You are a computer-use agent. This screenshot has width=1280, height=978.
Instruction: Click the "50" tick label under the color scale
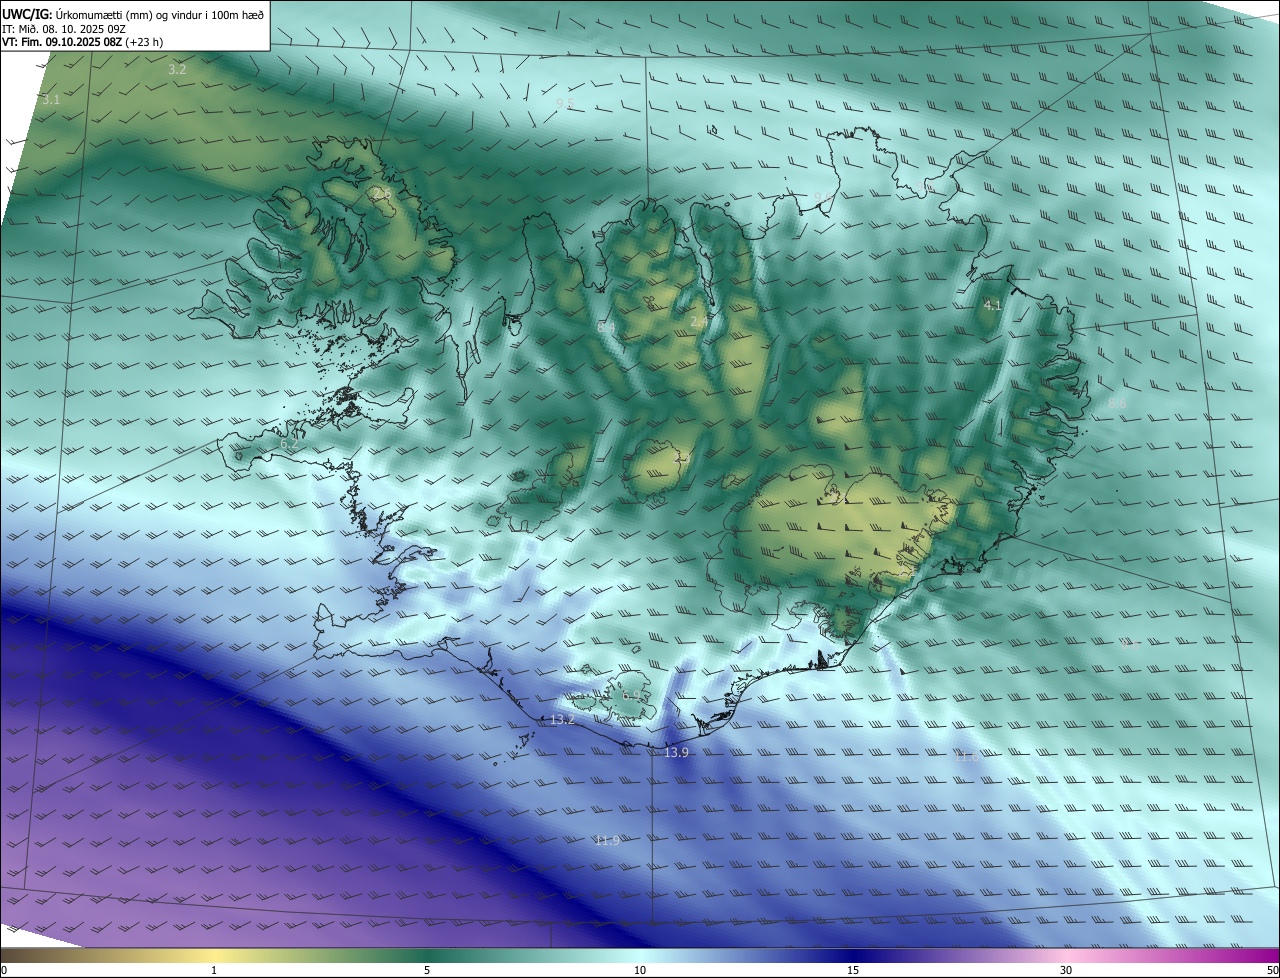pyautogui.click(x=1272, y=970)
